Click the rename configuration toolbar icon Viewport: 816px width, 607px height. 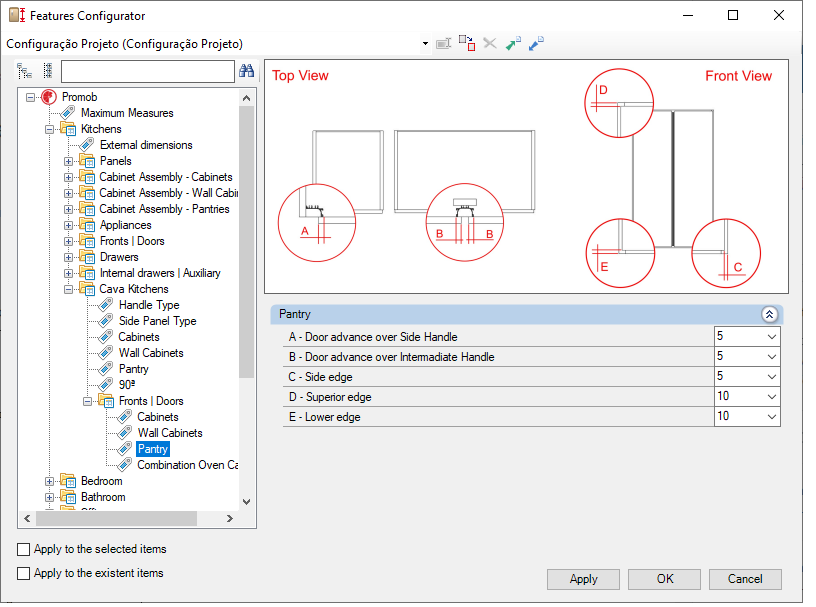tap(443, 44)
